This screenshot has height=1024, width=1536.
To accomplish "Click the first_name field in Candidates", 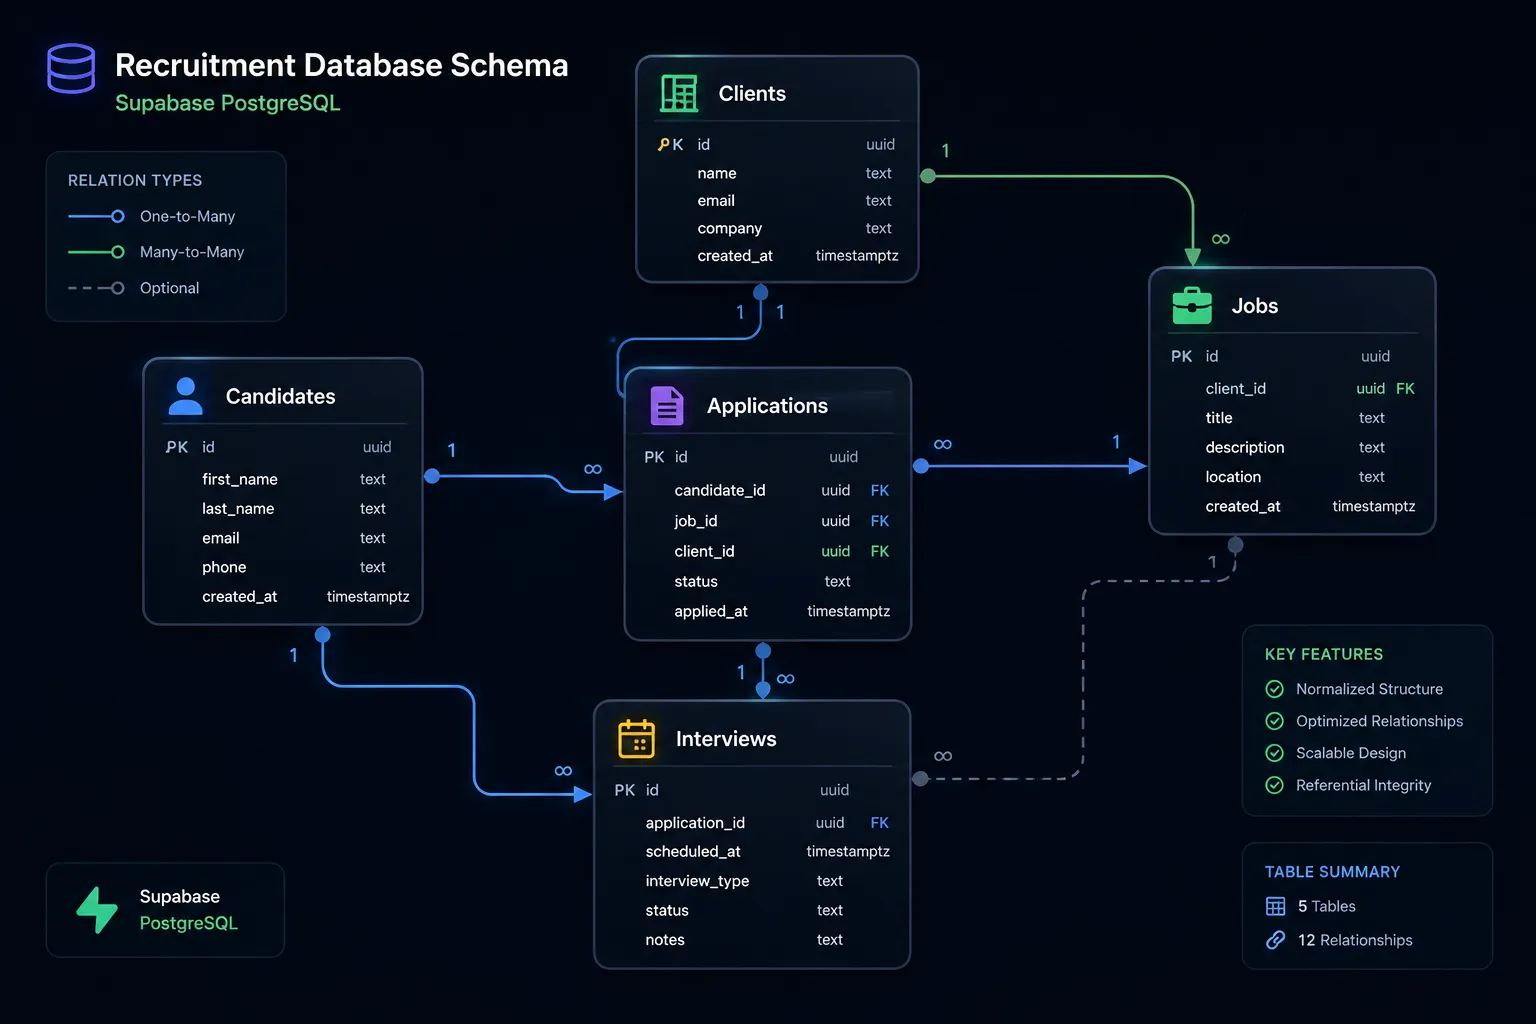I will point(240,479).
